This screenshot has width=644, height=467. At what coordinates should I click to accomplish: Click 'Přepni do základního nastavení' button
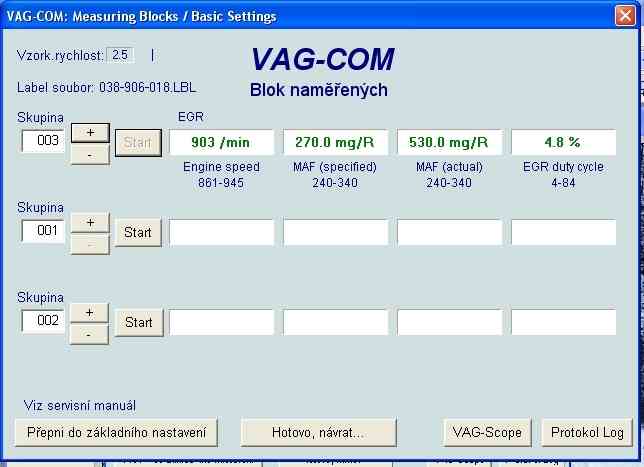[x=116, y=432]
